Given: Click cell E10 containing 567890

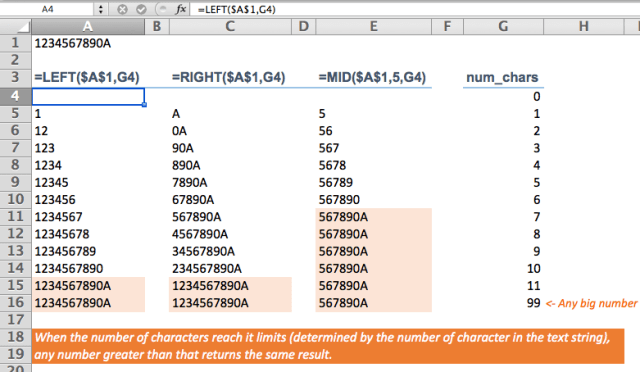Looking at the screenshot, I should click(374, 199).
